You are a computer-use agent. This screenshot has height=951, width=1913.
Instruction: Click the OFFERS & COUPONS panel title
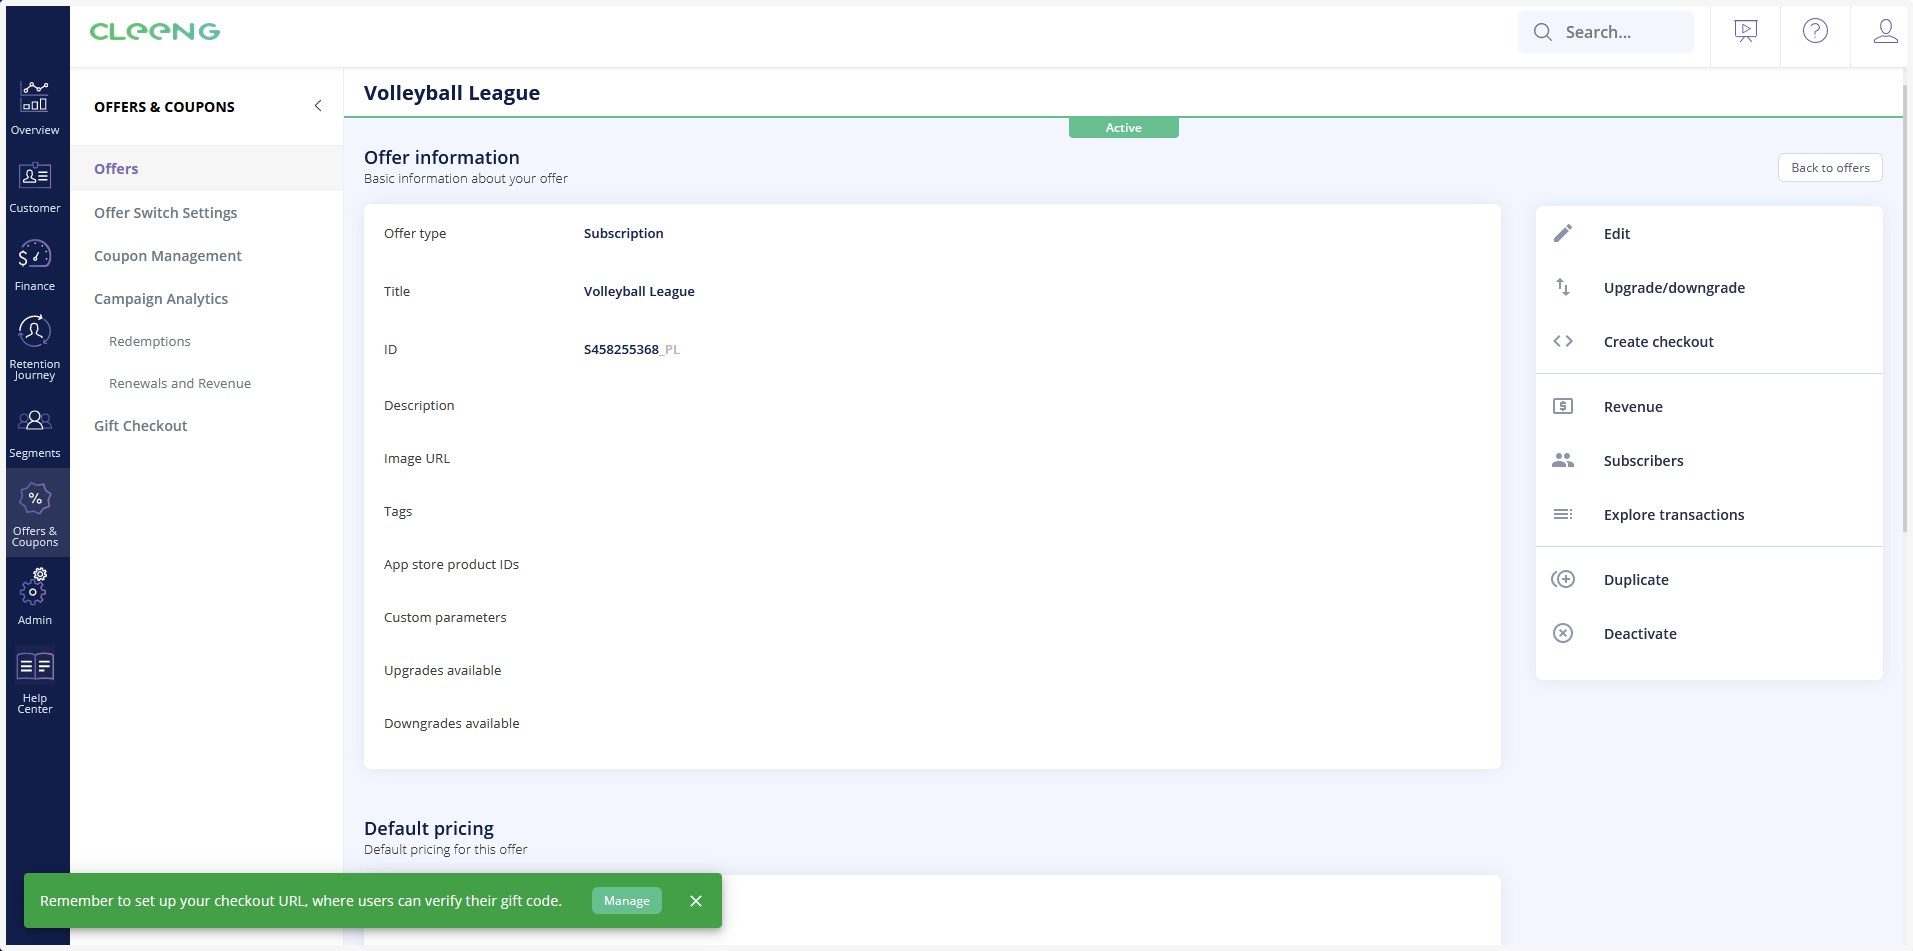(x=164, y=107)
